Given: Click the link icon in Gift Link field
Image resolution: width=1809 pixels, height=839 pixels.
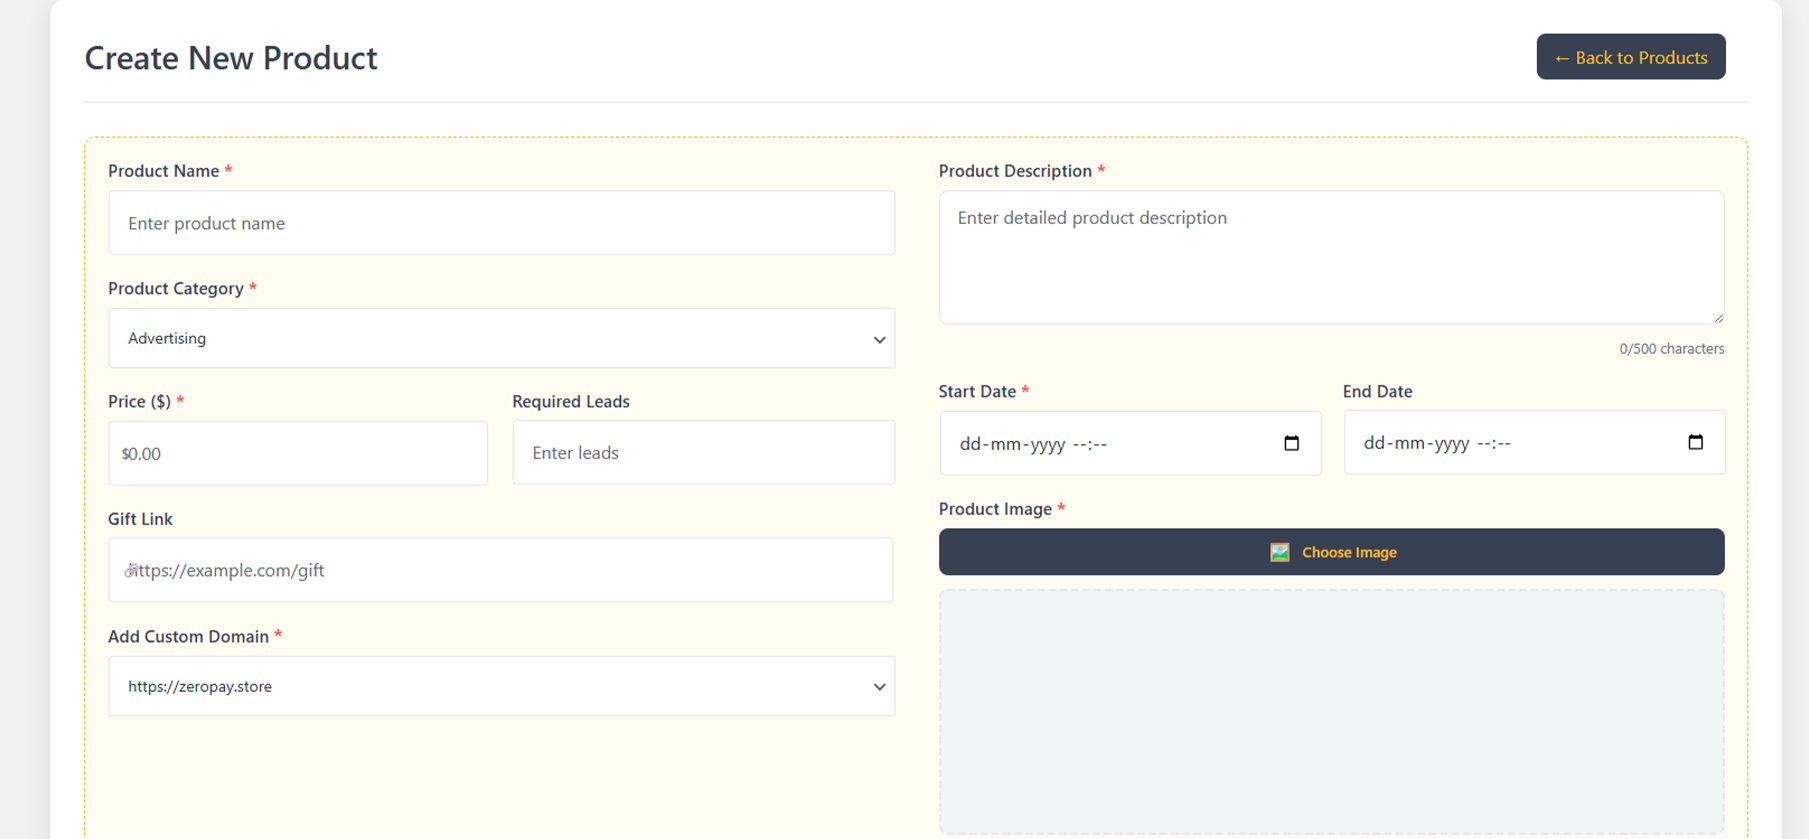Looking at the screenshot, I should coord(130,571).
